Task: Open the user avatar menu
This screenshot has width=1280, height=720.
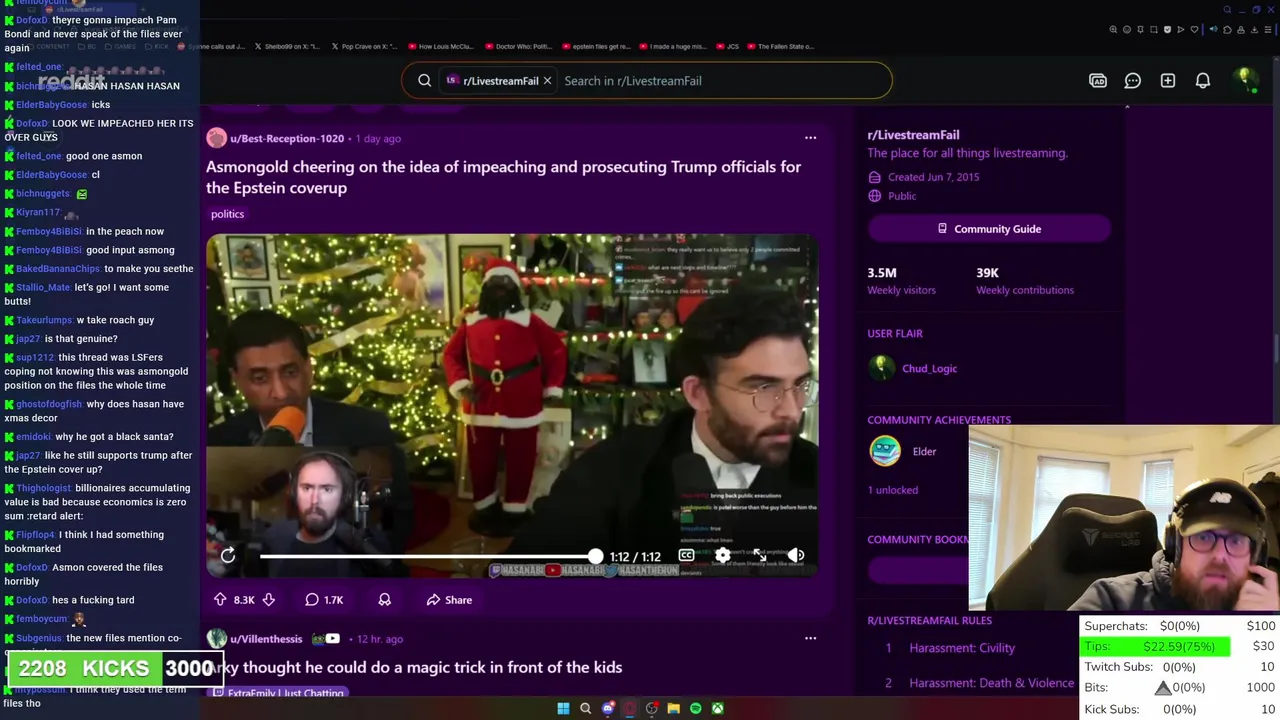Action: click(1245, 80)
